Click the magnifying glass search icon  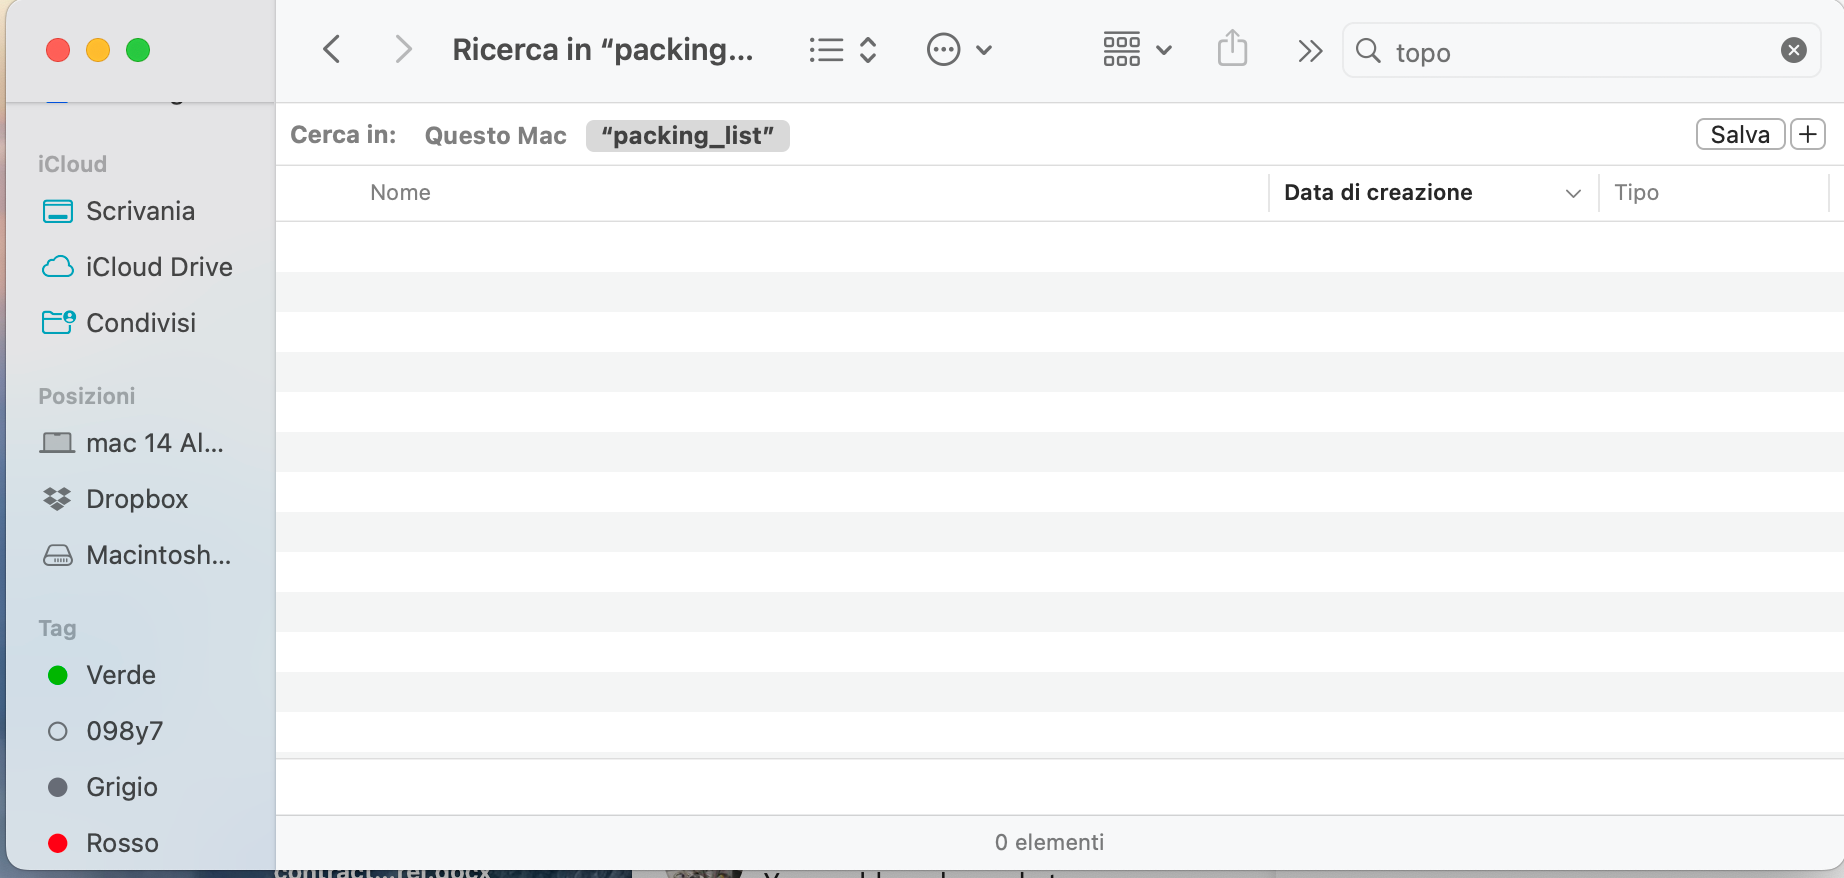pyautogui.click(x=1368, y=51)
